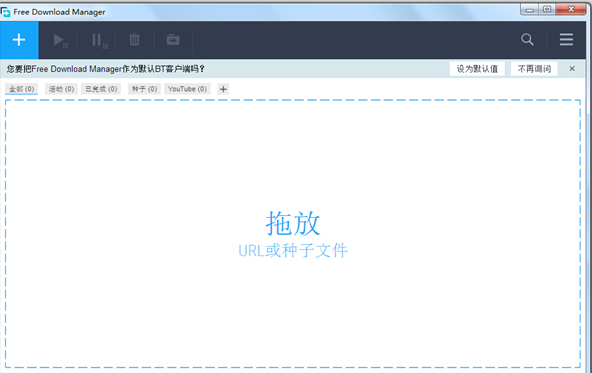Switch to the YouTube (0) tab
Viewport: 592px width, 373px height.
click(x=187, y=89)
